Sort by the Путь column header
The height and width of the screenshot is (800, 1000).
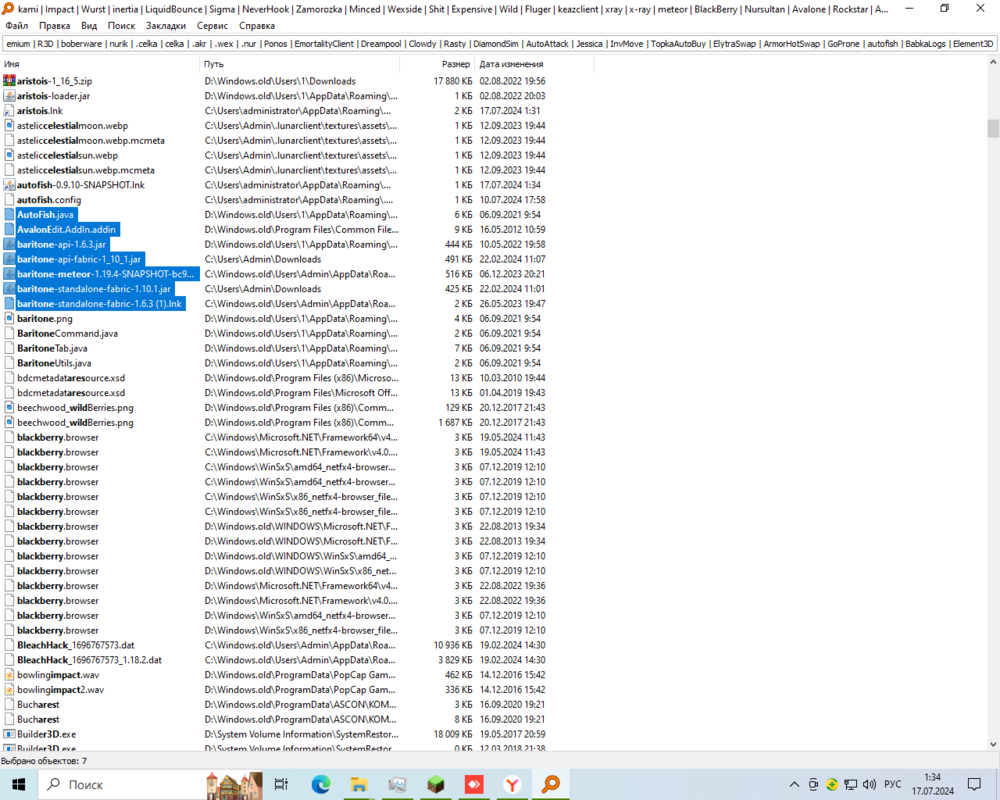[x=300, y=64]
